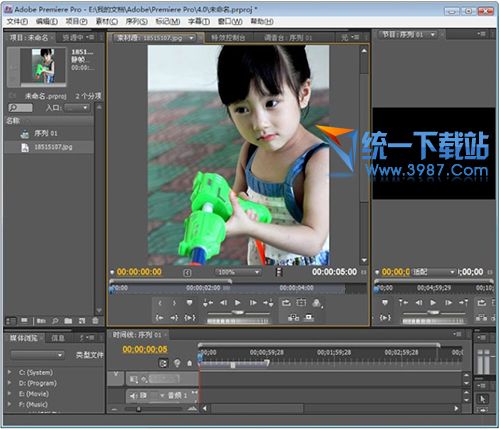The height and width of the screenshot is (430, 500).
Task: Play In to Out in Program monitor
Action: [x=385, y=318]
